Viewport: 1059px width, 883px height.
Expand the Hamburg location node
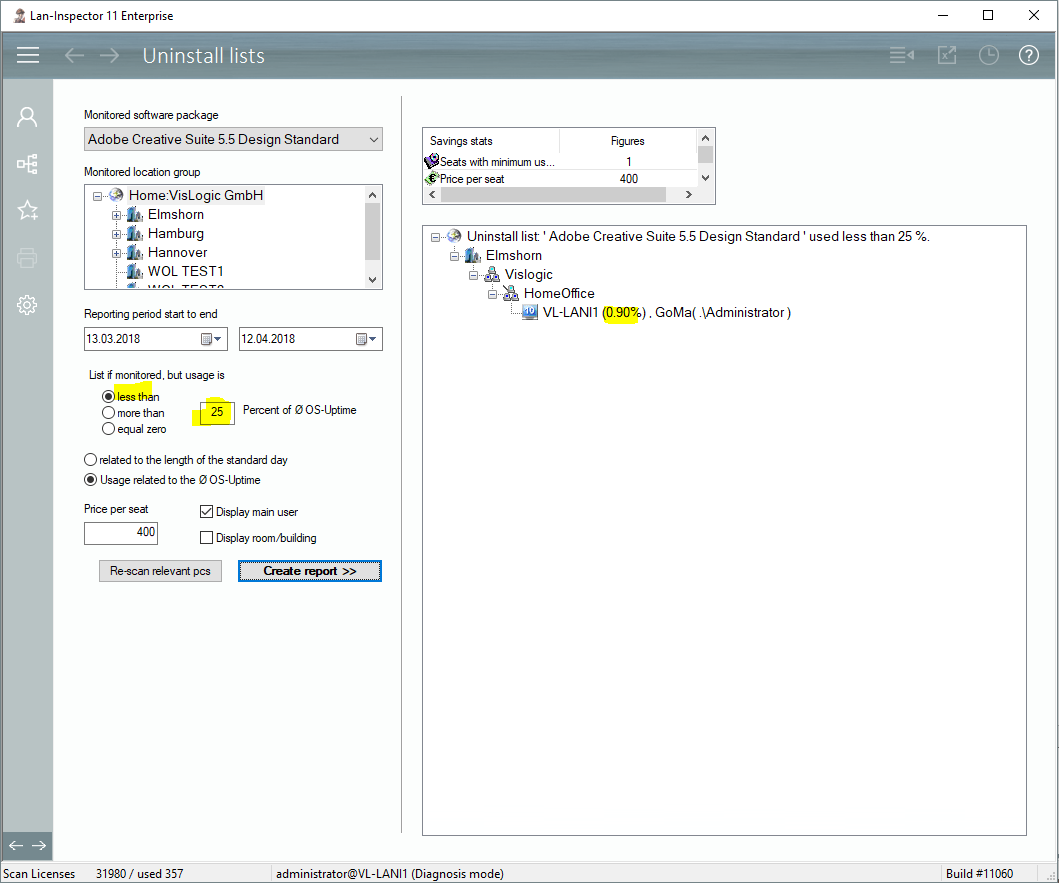click(x=116, y=234)
